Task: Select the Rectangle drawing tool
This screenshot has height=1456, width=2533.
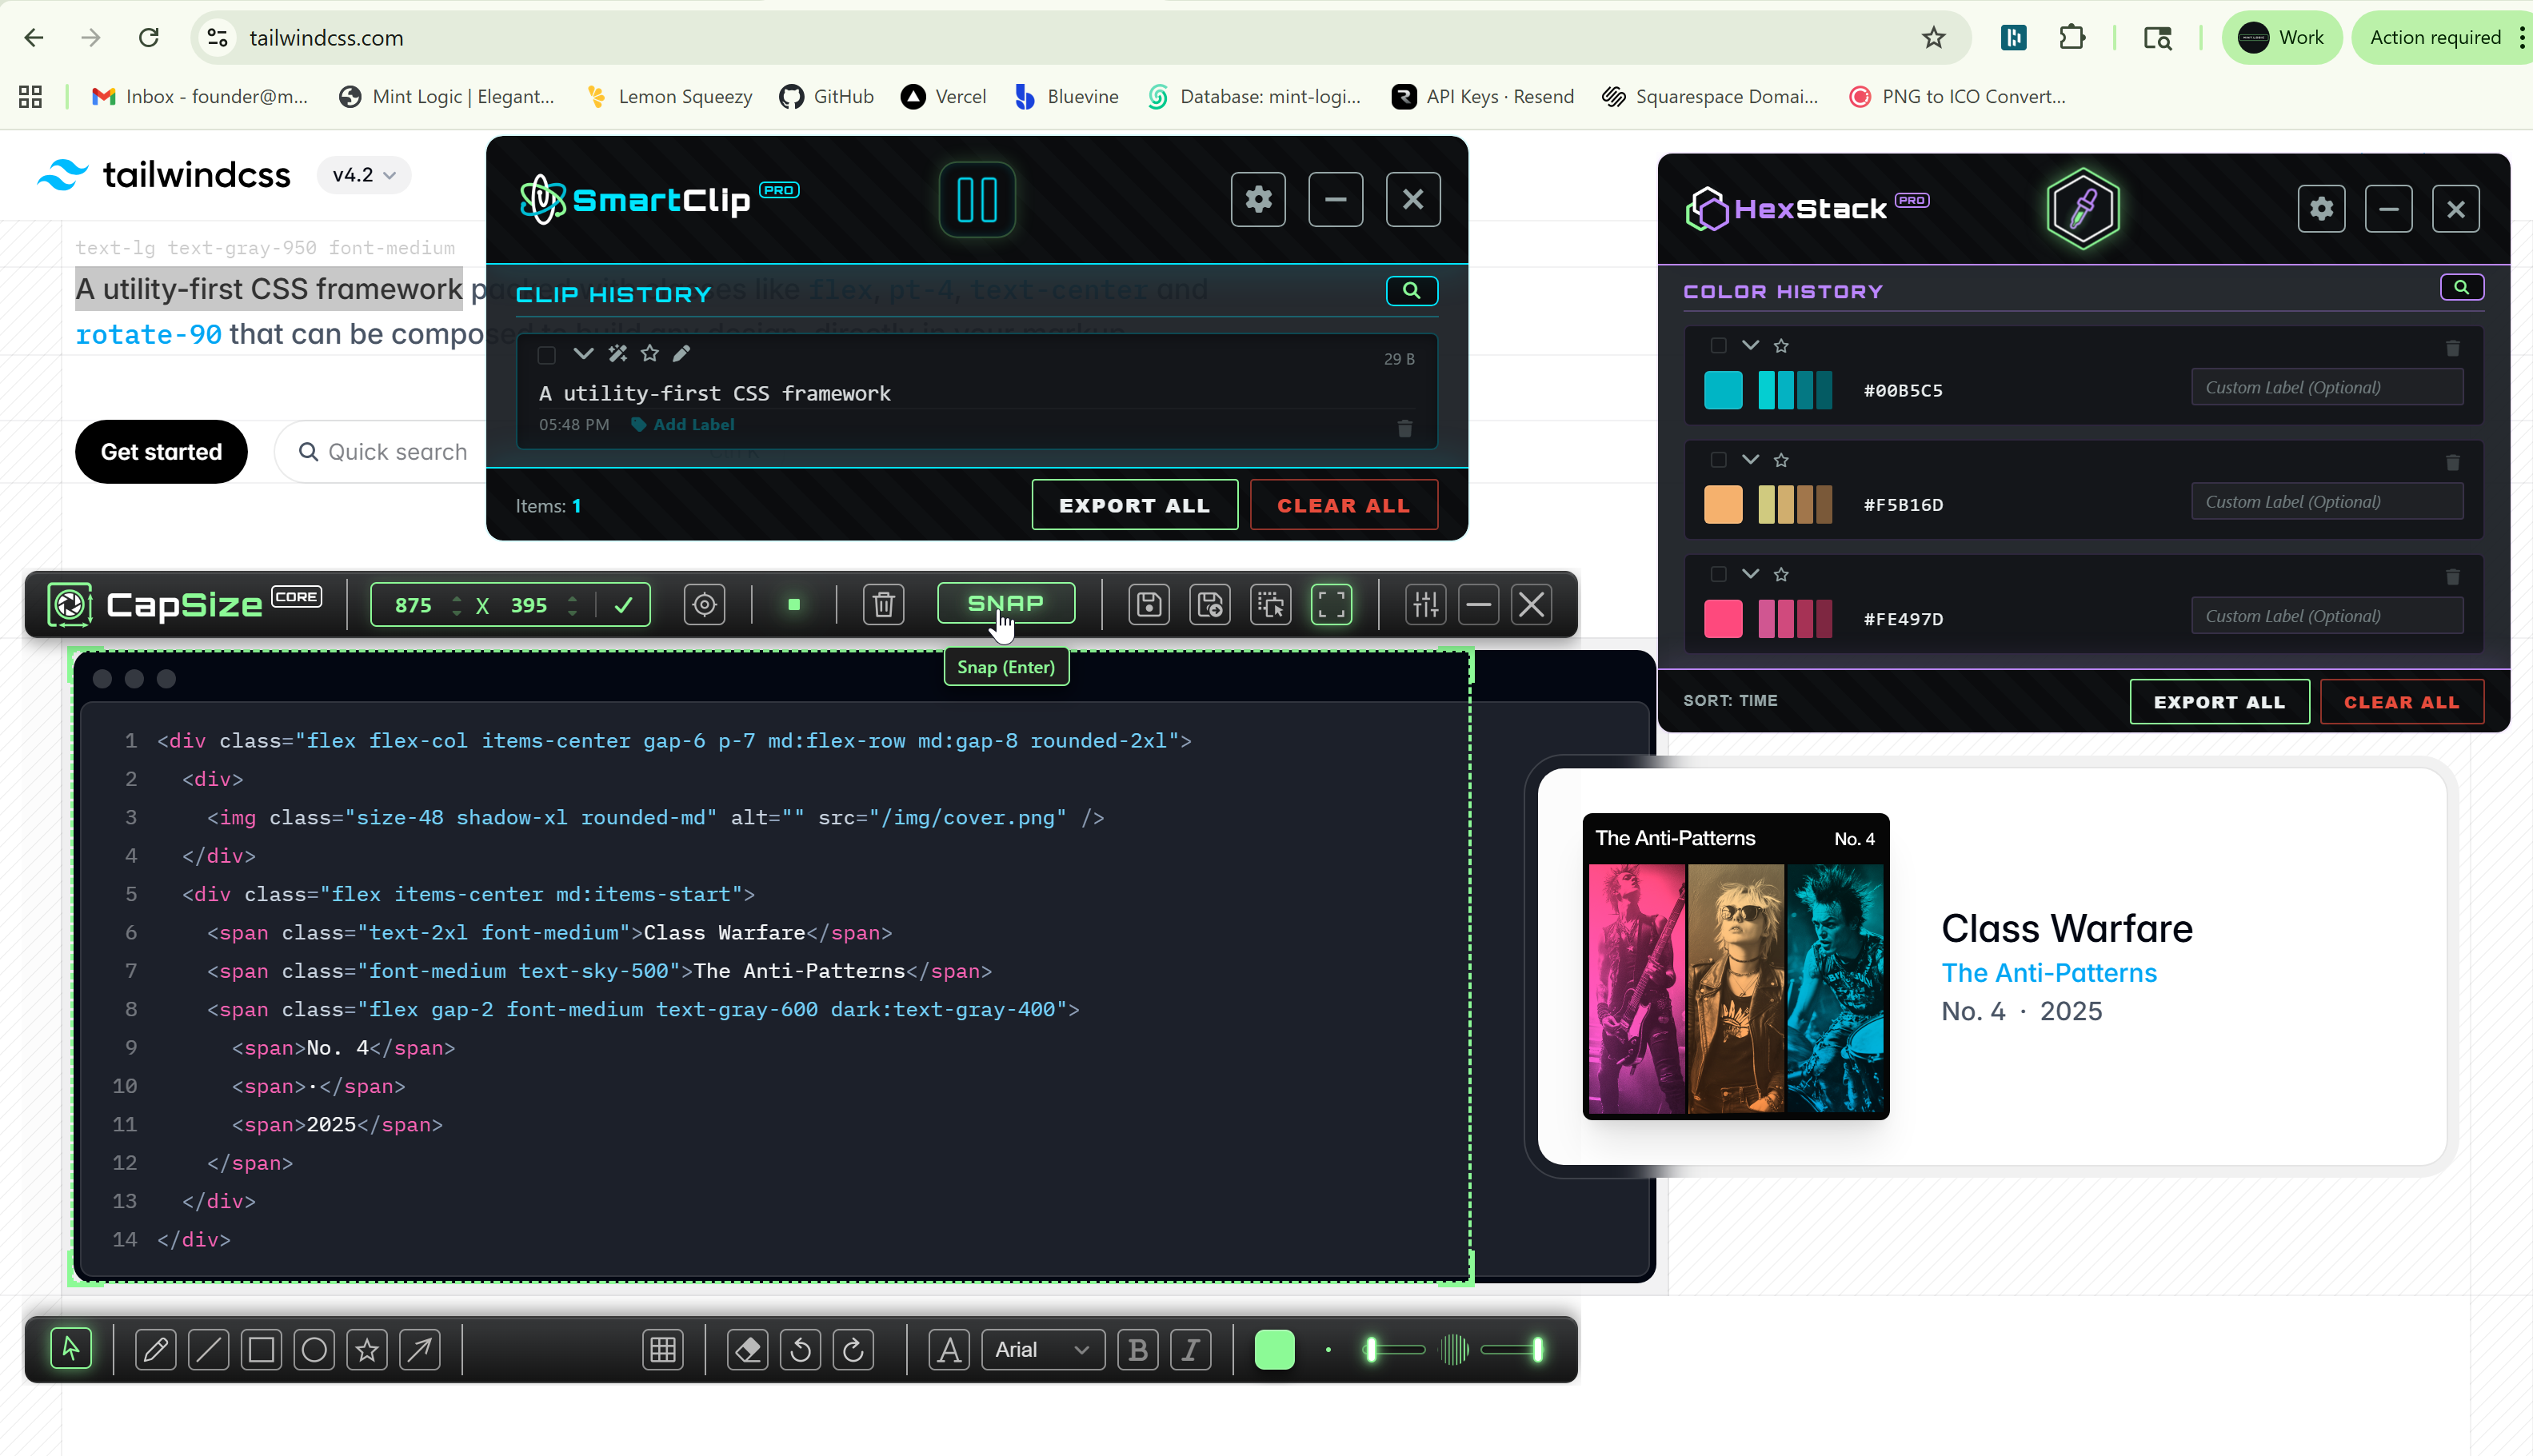Action: pos(261,1349)
